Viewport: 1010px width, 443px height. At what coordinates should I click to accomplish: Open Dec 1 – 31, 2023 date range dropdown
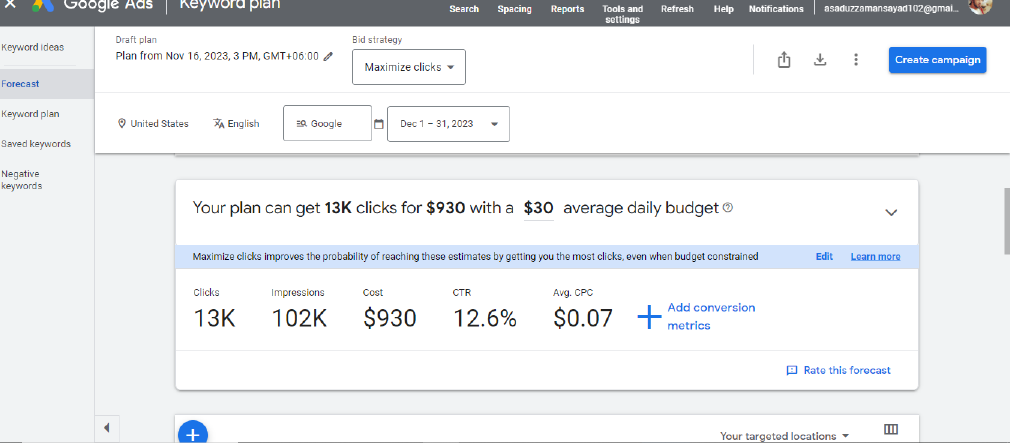tap(448, 124)
